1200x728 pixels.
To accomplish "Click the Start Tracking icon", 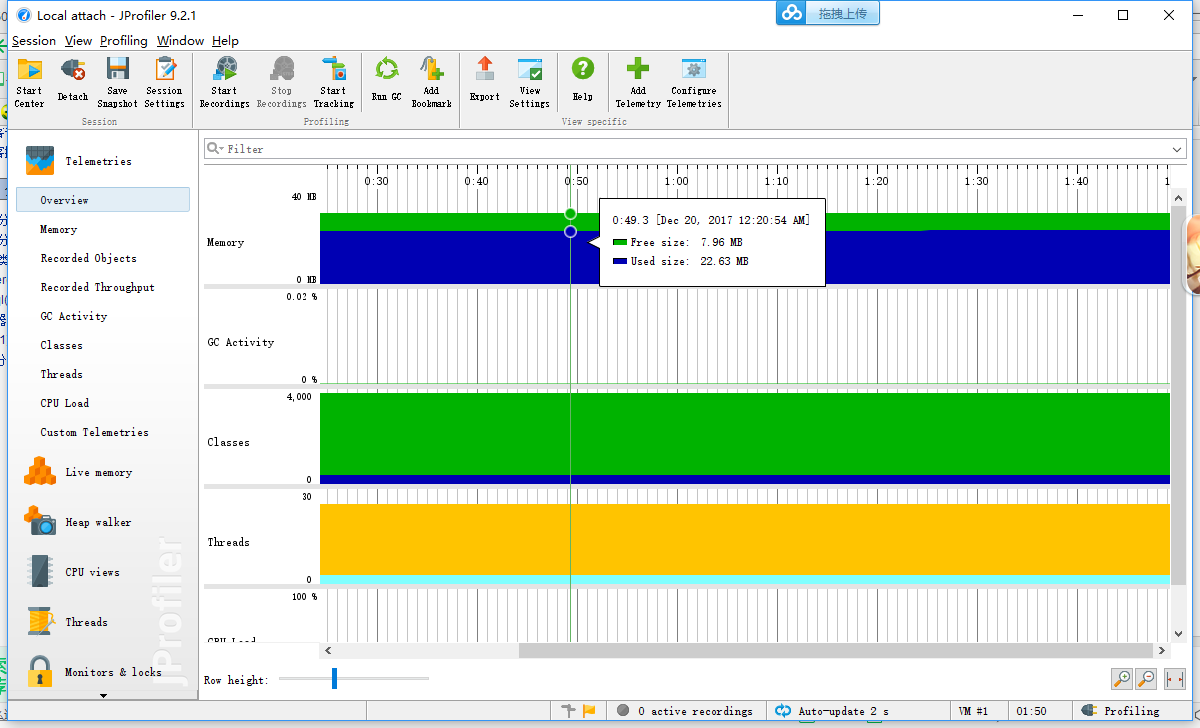I will click(x=333, y=82).
